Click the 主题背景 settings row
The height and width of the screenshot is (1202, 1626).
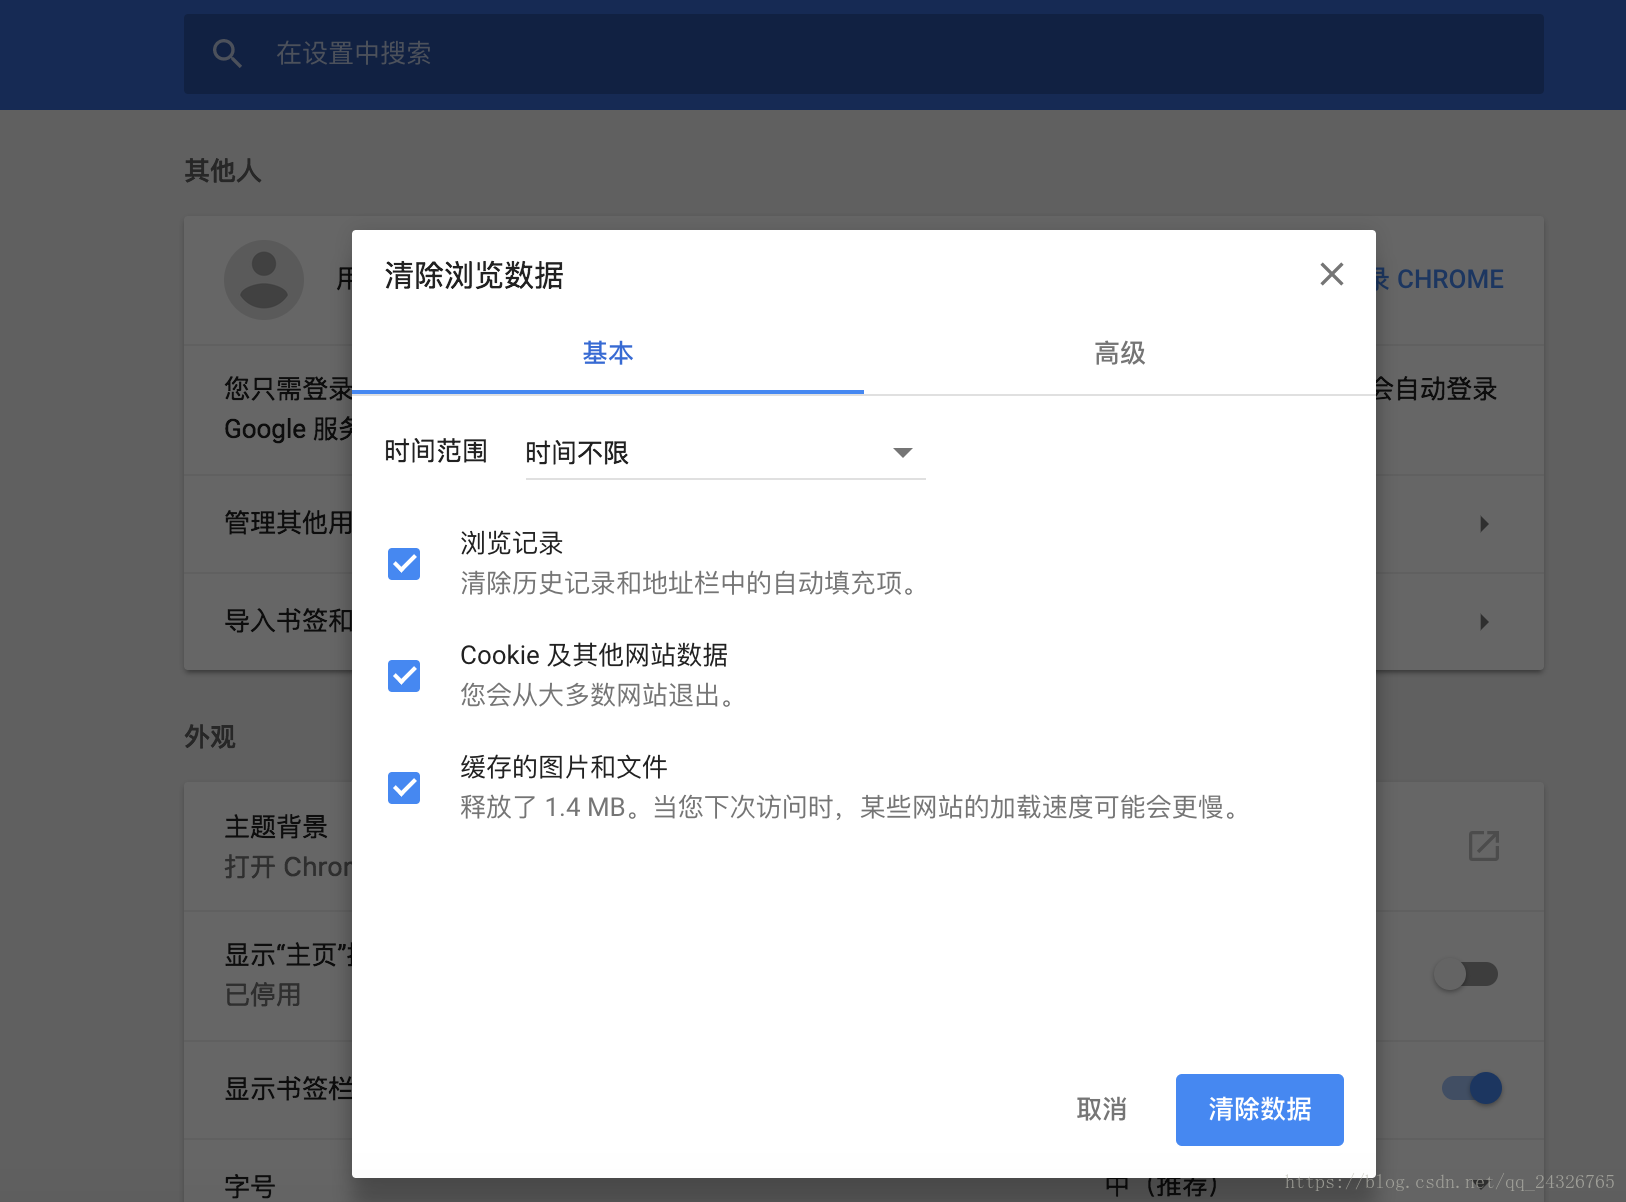864,847
